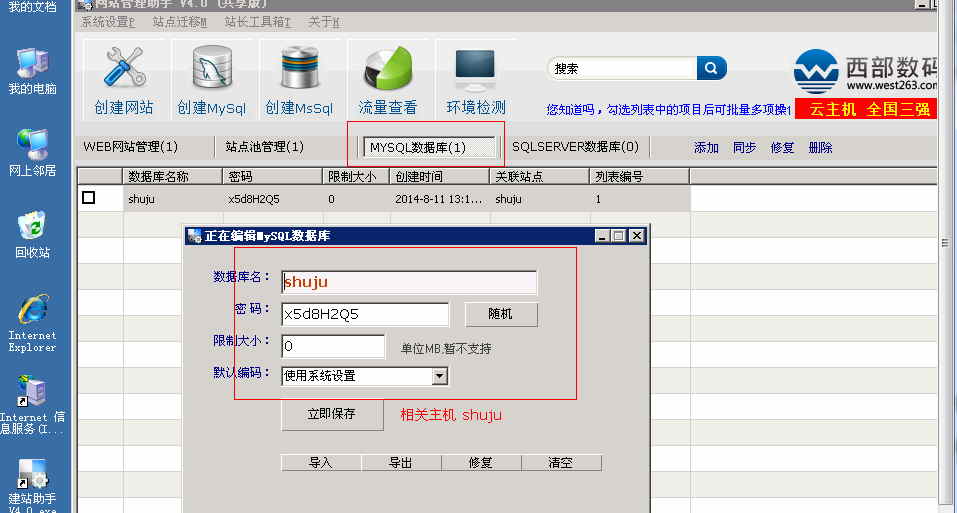The width and height of the screenshot is (957, 513).
Task: Open the 创建MsSql database tool
Action: click(299, 80)
